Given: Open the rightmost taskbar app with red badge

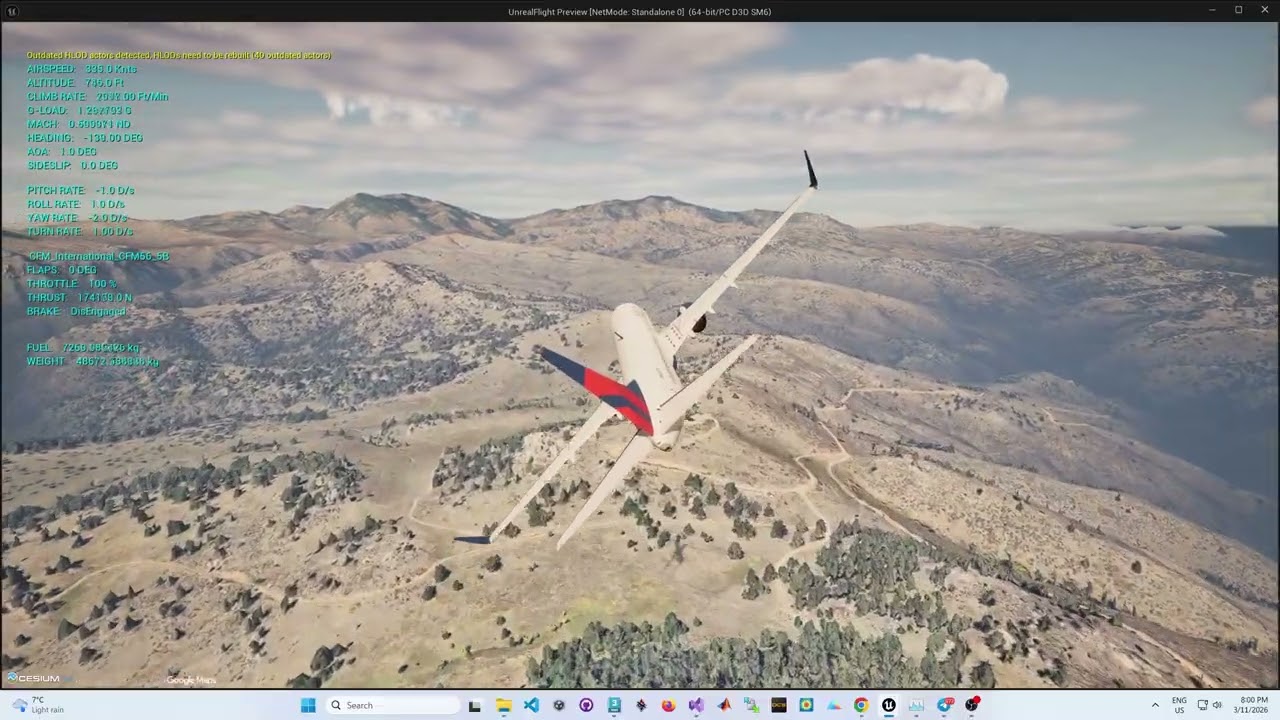Looking at the screenshot, I should tap(972, 705).
